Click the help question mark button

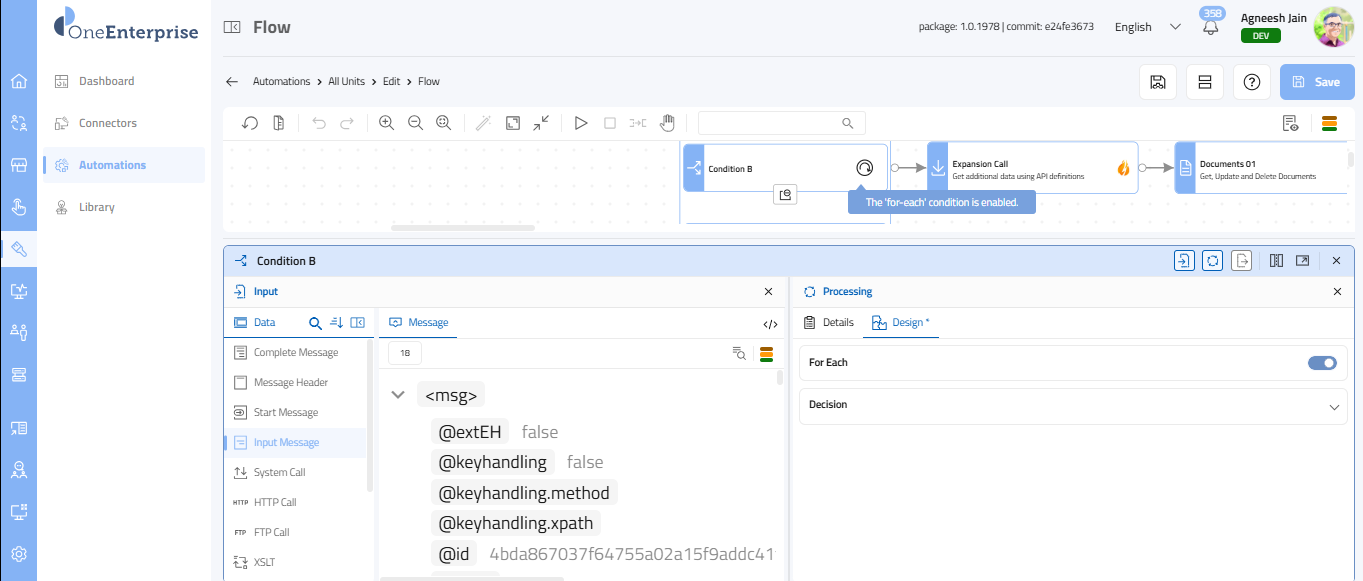point(1251,82)
